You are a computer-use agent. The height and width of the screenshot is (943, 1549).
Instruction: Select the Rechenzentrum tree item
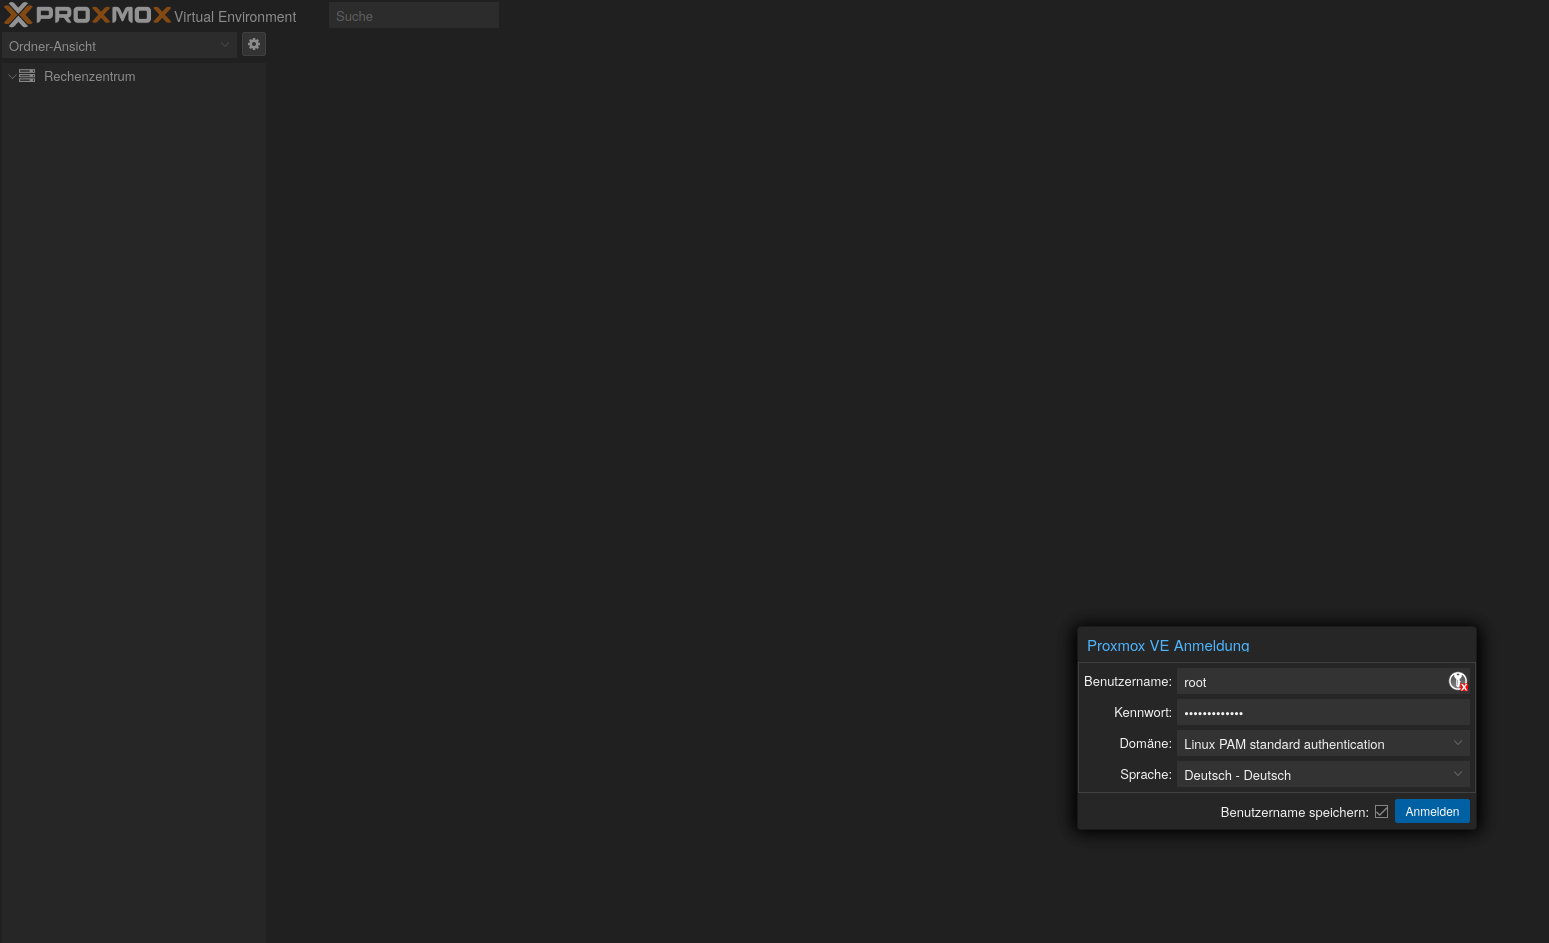pos(133,76)
